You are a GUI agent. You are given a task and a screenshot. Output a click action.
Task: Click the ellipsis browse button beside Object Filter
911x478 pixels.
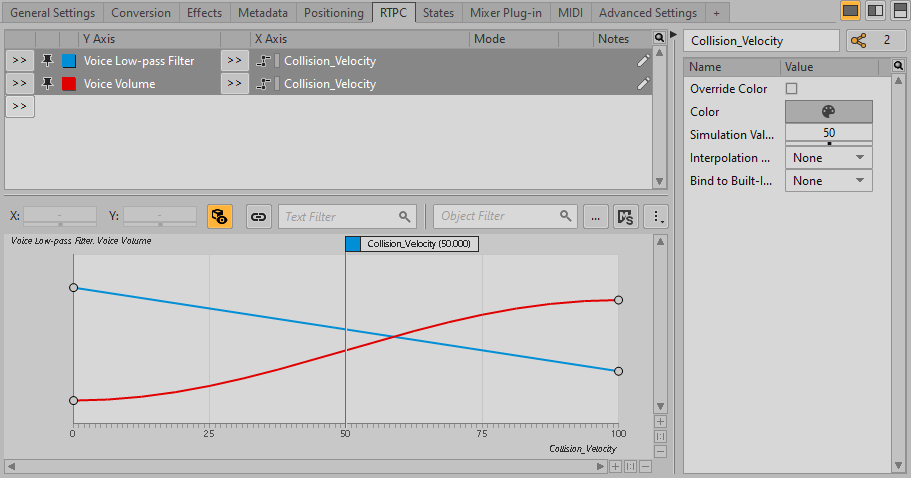click(595, 216)
